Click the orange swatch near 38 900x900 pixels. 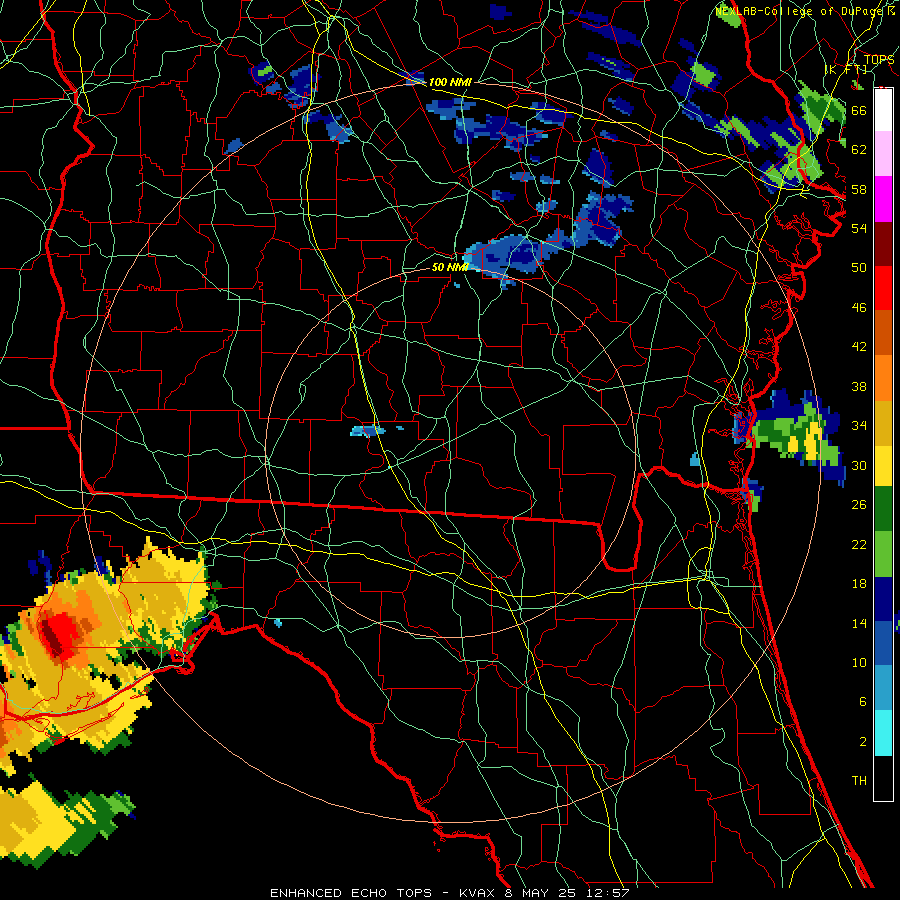click(883, 378)
